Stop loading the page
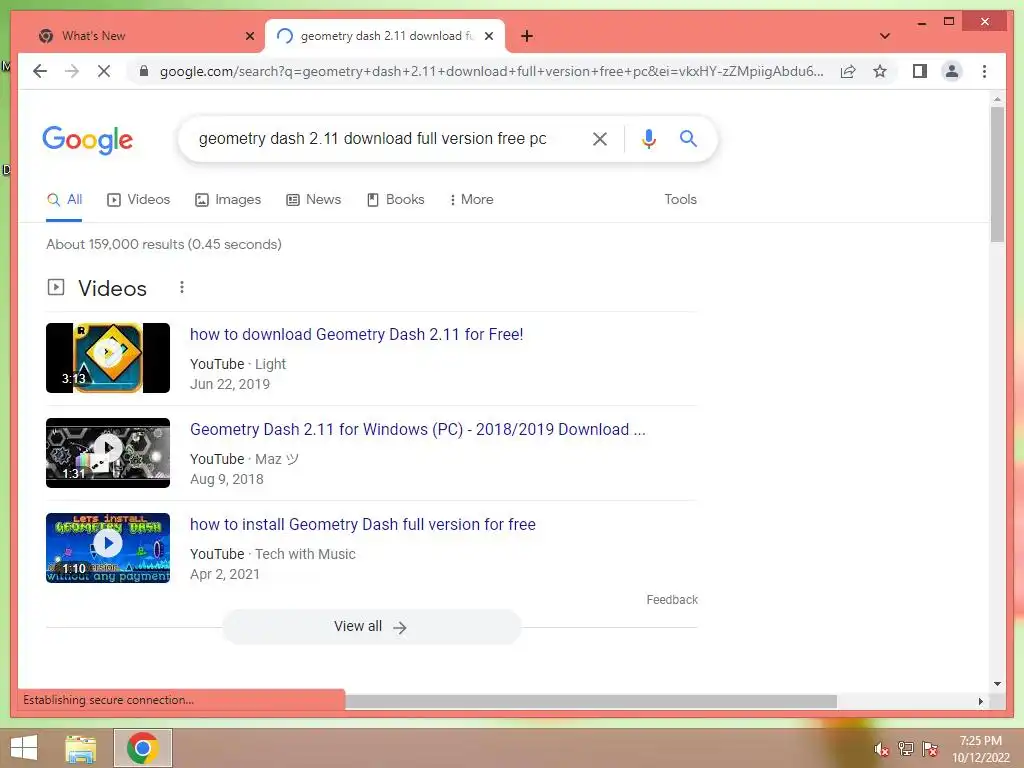 pyautogui.click(x=104, y=71)
